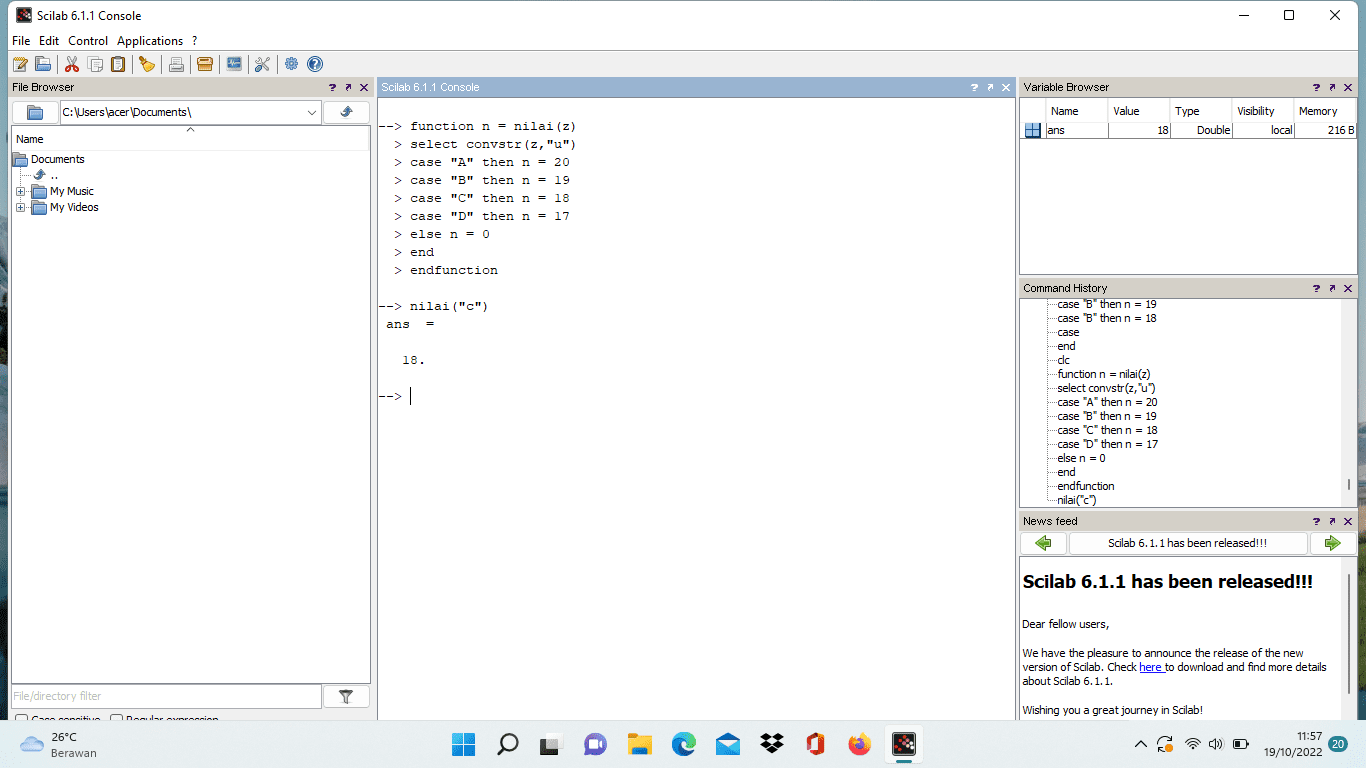Undock the Command History panel
Screen dimensions: 1366x768
(1332, 289)
